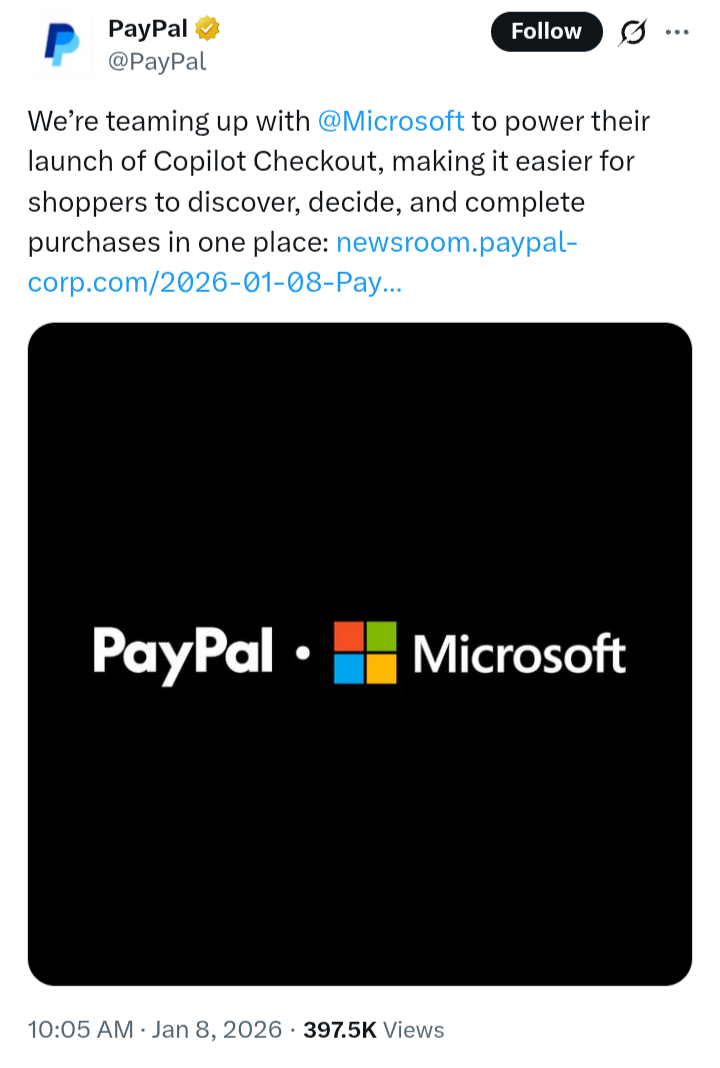Open the PayPal profile avatar

click(x=61, y=45)
